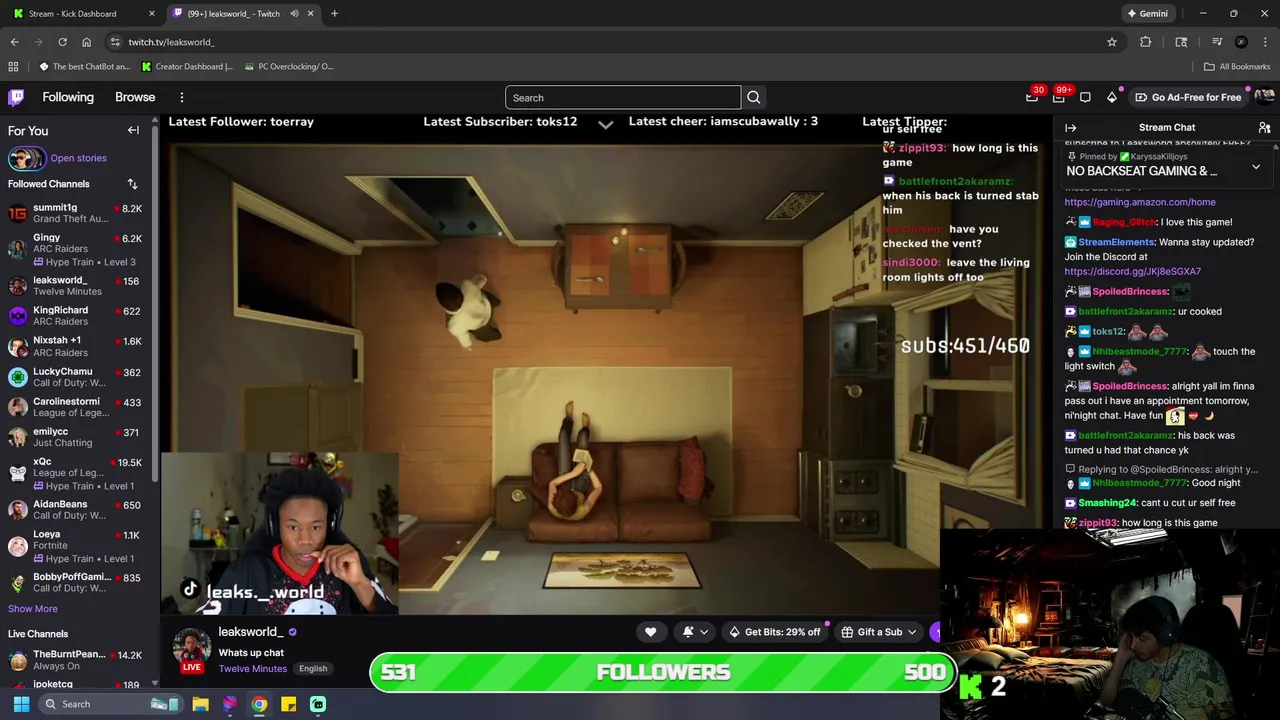Open the Twitch user avatar menu
Image resolution: width=1280 pixels, height=720 pixels.
pyautogui.click(x=1264, y=97)
